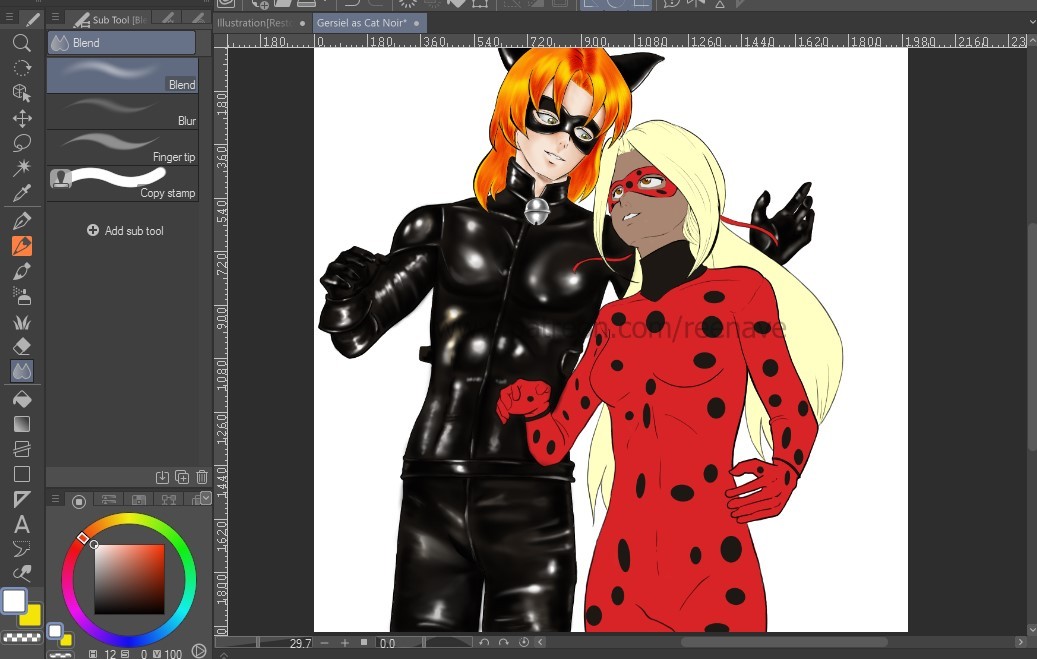
Task: Switch to the Brush size tab
Action: coord(198,19)
